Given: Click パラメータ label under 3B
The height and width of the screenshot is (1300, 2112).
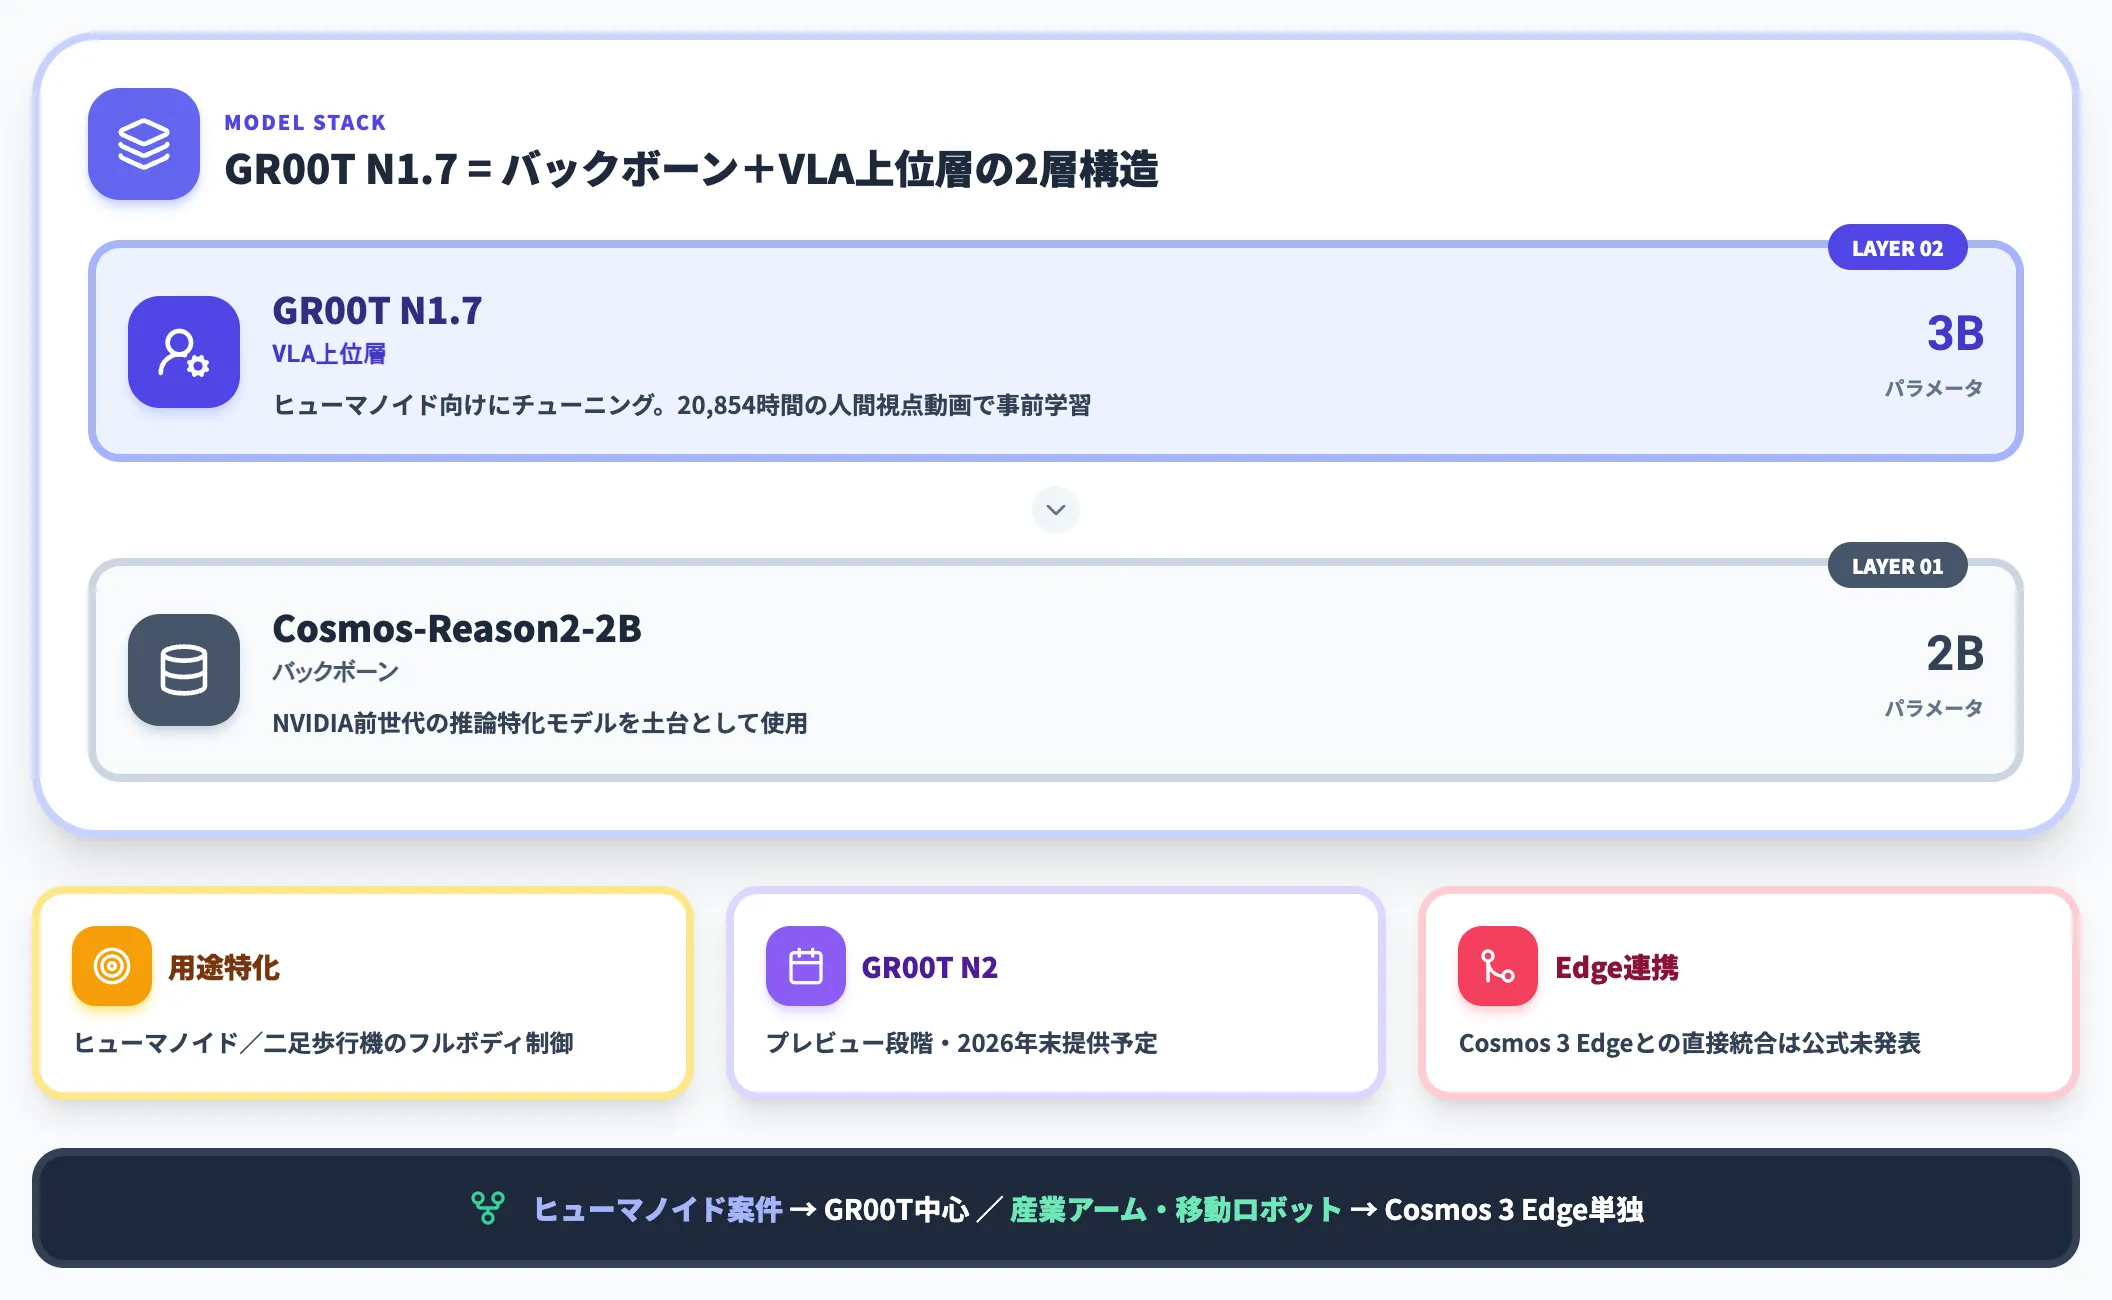Looking at the screenshot, I should click(x=1934, y=387).
